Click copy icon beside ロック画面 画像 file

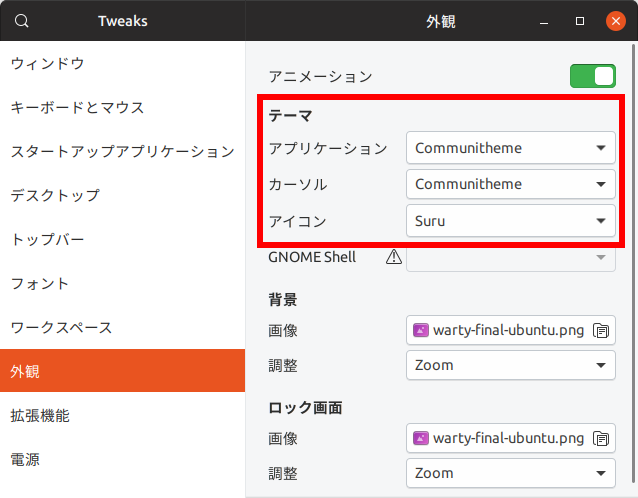[601, 438]
